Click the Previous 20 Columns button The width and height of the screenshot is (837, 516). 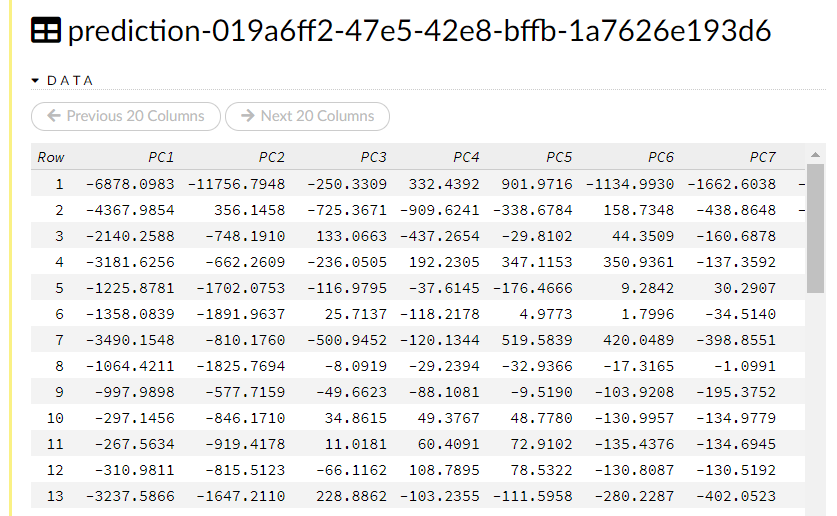pos(126,116)
